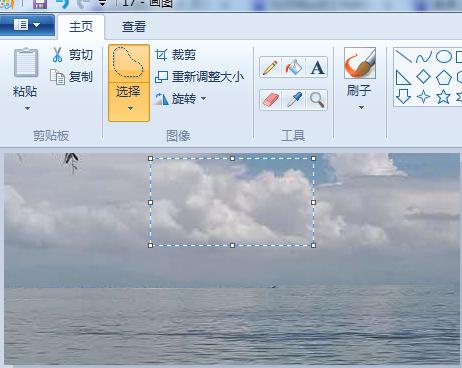This screenshot has height=368, width=462.
Task: Select the Magnifier tool
Action: (x=317, y=100)
